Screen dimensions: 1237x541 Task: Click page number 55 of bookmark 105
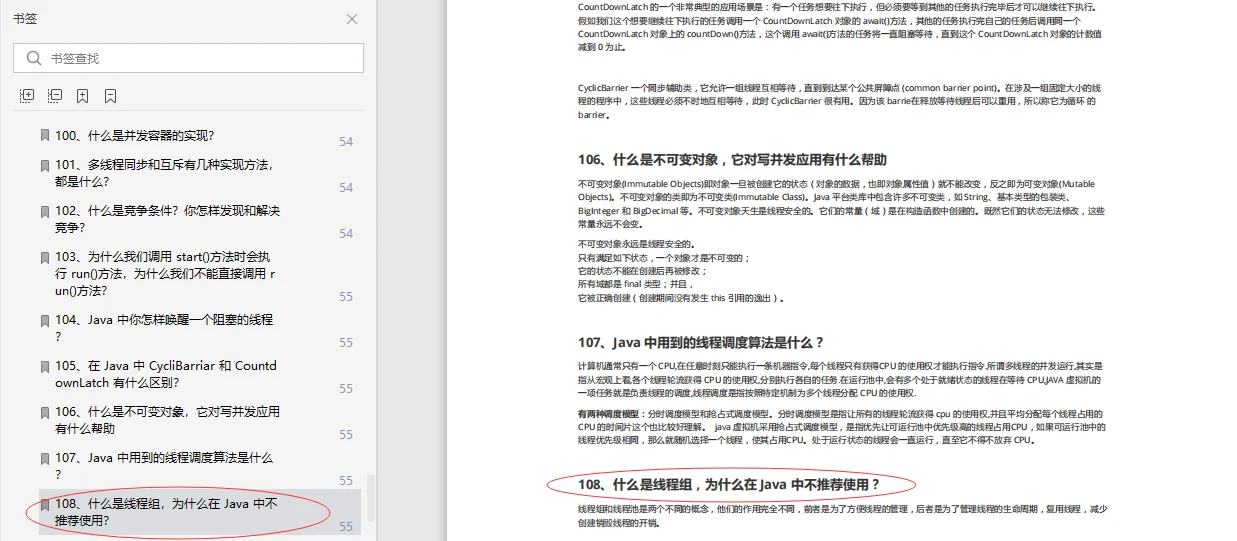coord(346,389)
